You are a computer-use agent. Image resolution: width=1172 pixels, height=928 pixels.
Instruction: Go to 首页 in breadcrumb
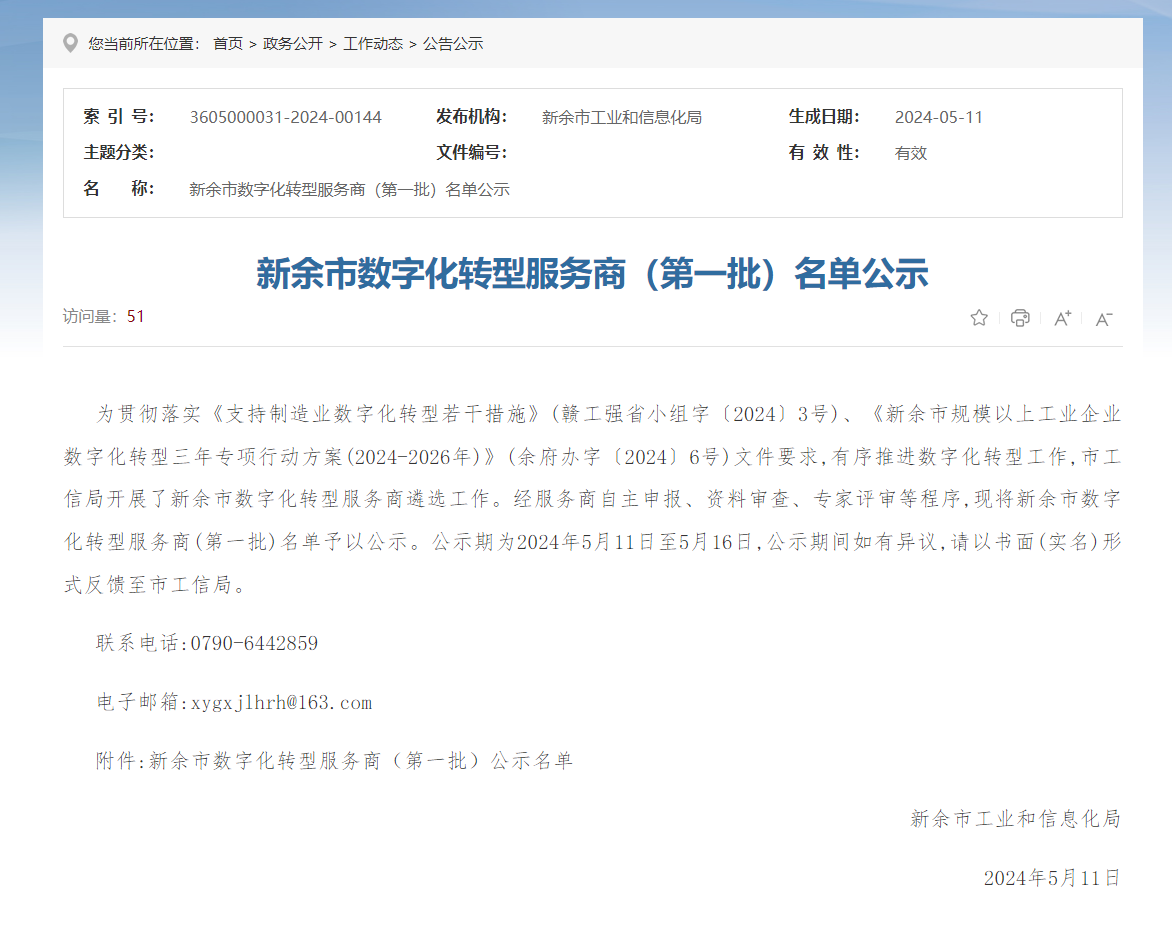(228, 44)
